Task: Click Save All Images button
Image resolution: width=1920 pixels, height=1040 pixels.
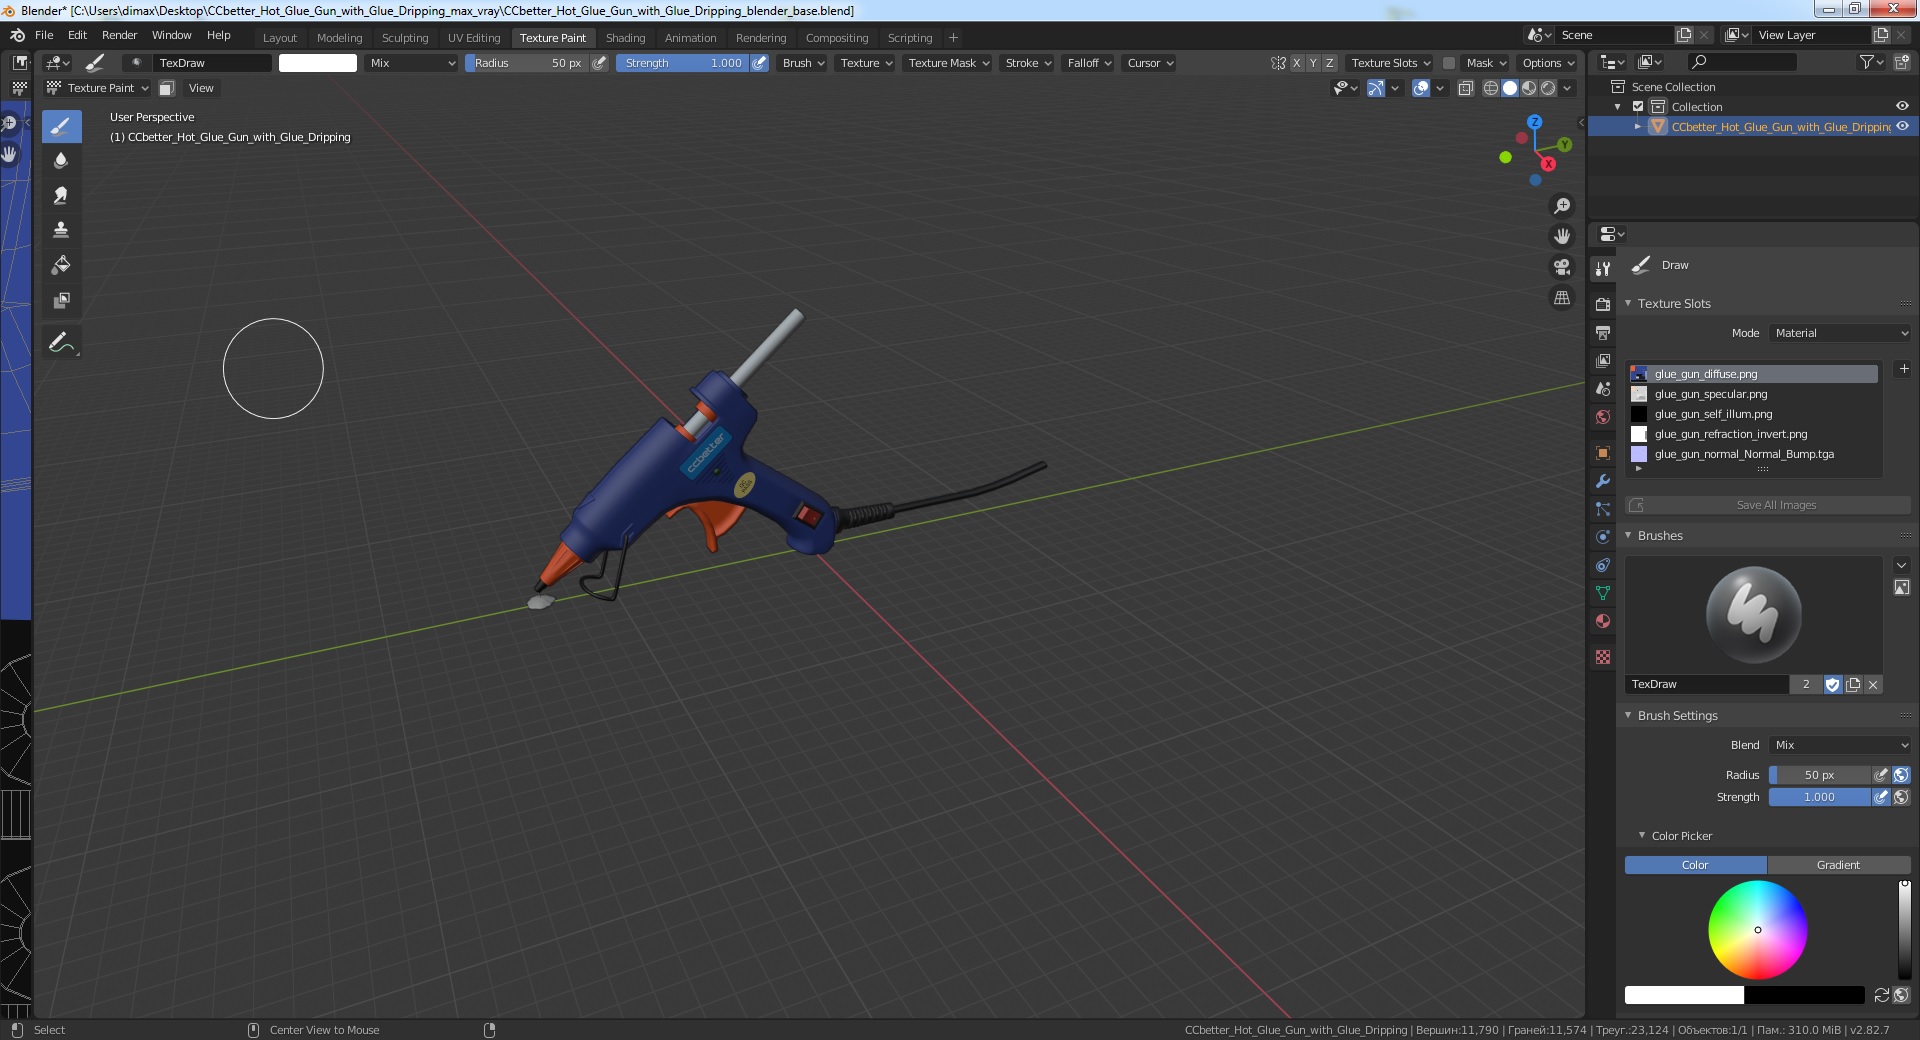Action: (x=1768, y=505)
